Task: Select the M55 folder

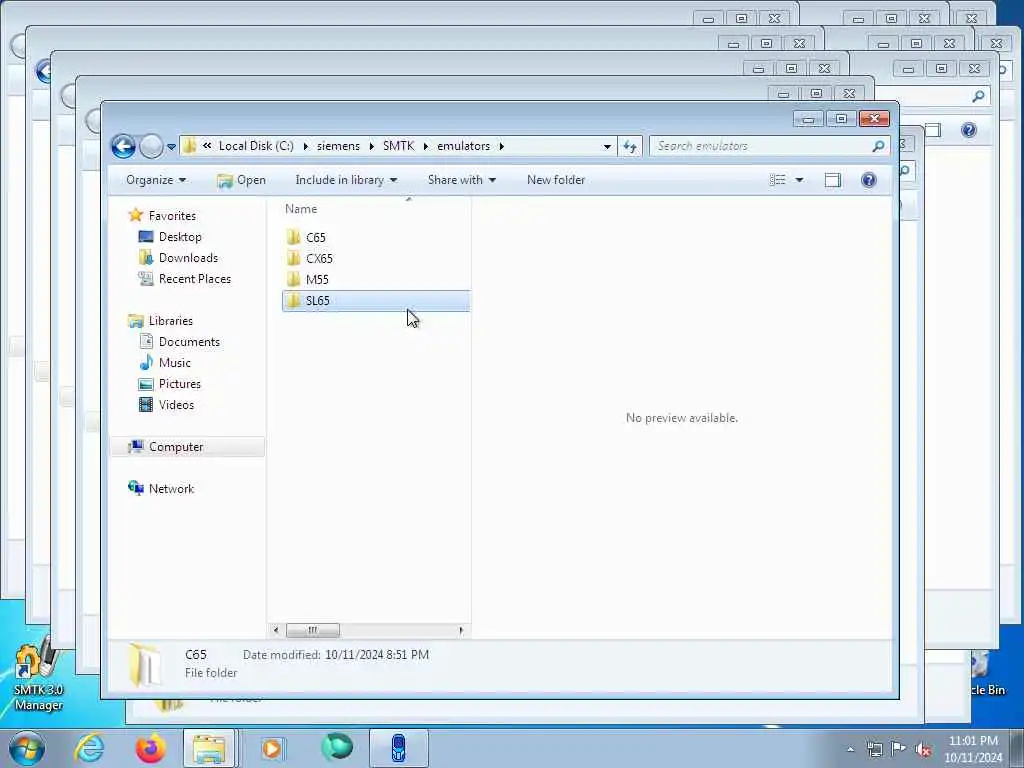Action: tap(376, 280)
